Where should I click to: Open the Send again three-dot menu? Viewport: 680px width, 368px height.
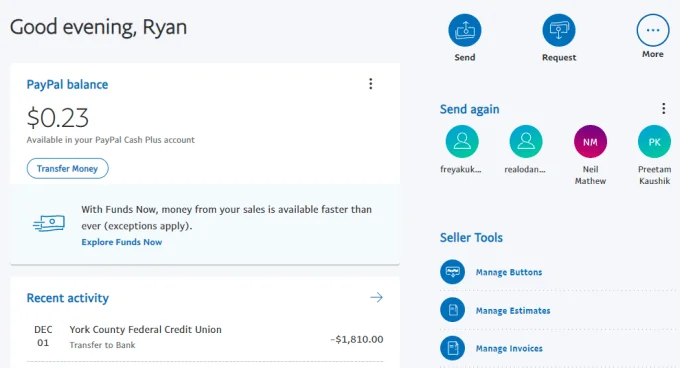[664, 108]
